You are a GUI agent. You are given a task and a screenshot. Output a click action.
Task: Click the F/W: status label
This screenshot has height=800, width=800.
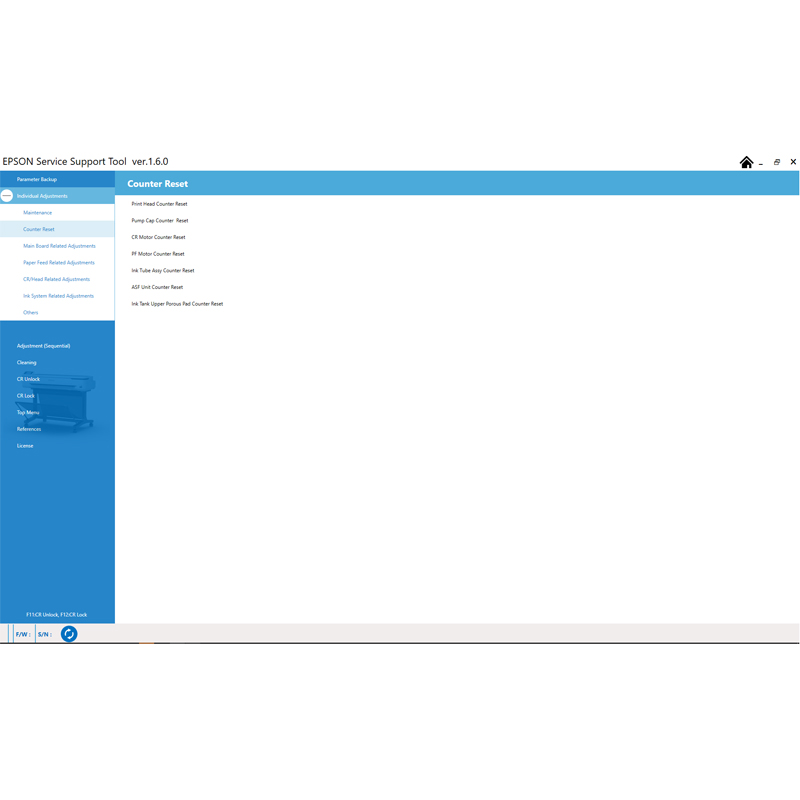point(23,634)
